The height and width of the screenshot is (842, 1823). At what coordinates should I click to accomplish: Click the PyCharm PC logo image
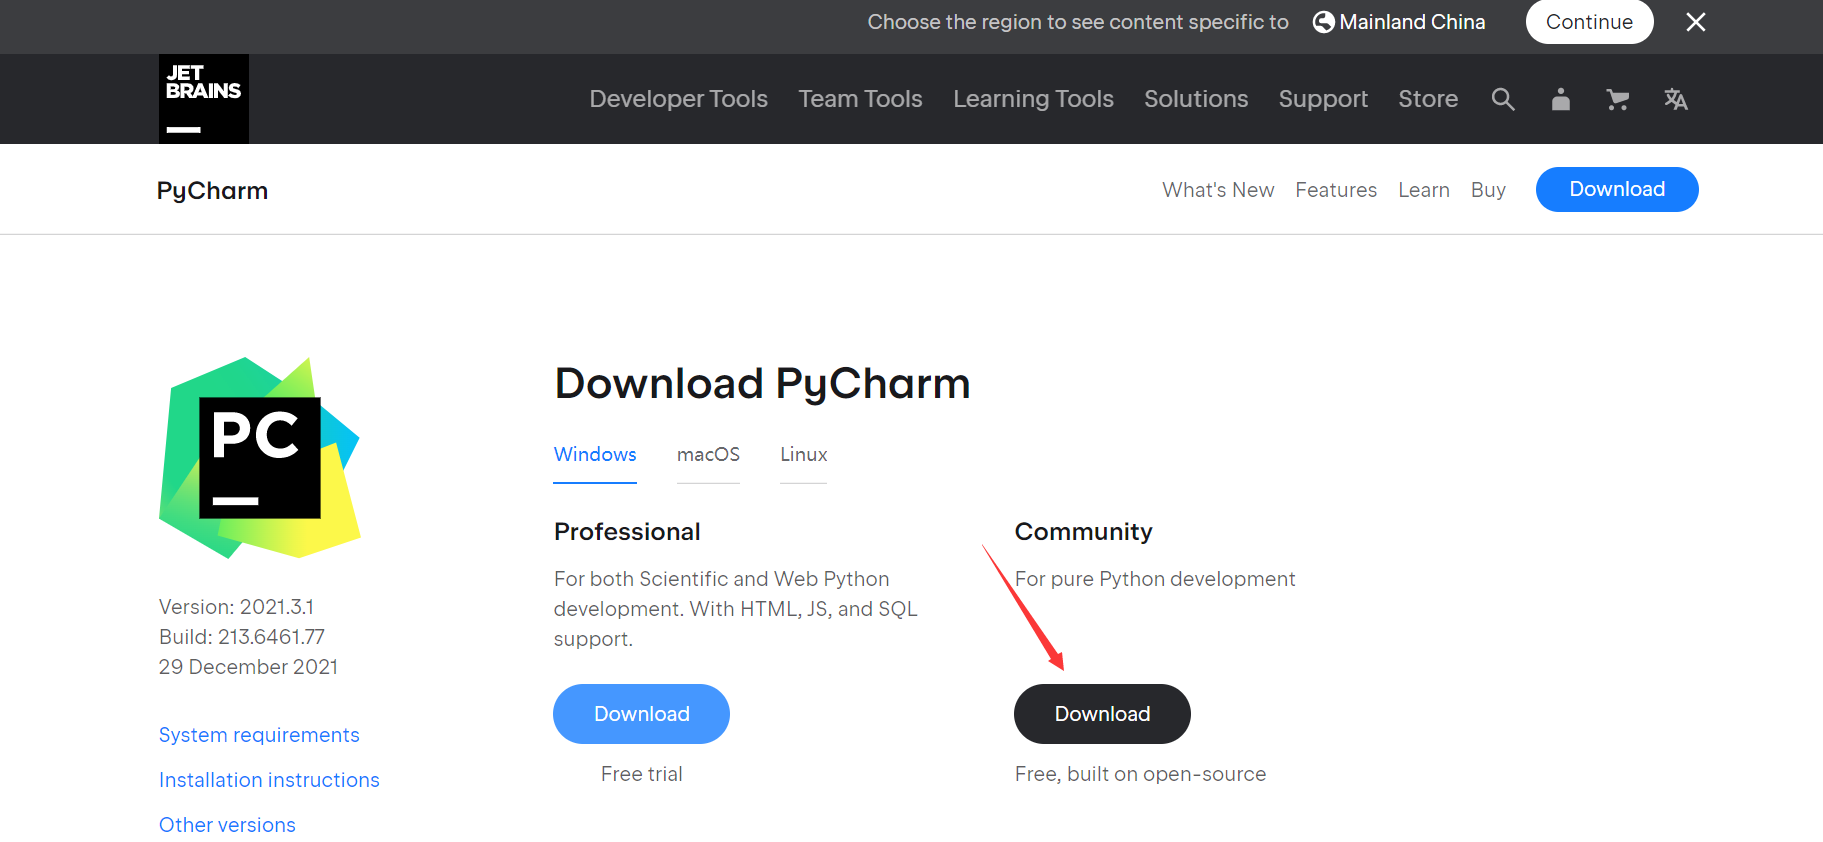point(260,458)
